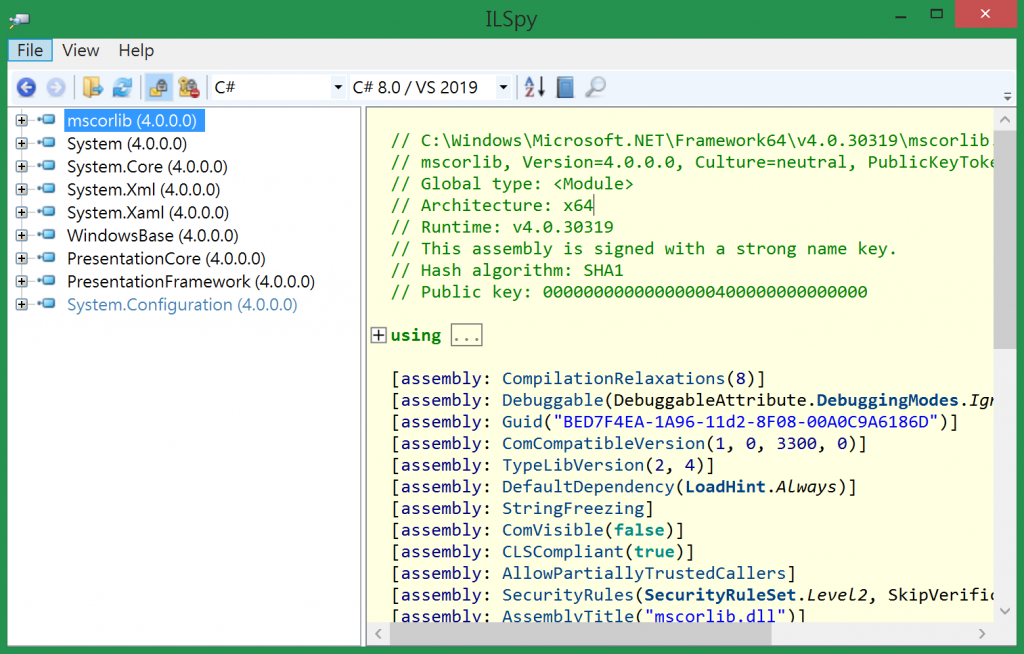The width and height of the screenshot is (1024, 654).
Task: Select WindowsBase (4.0.0.0) assembly
Action: pos(152,235)
